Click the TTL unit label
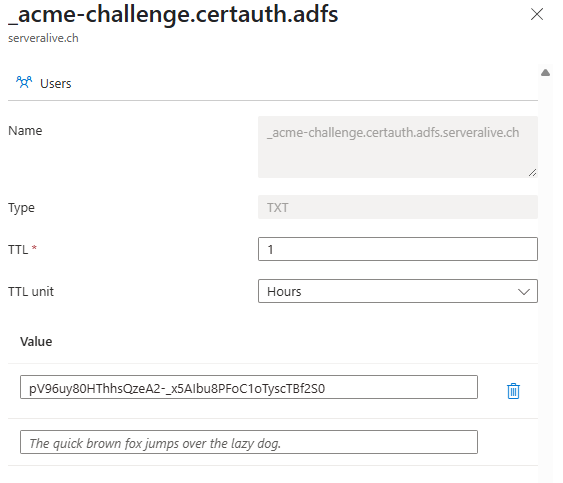The image size is (563, 483). 31,292
